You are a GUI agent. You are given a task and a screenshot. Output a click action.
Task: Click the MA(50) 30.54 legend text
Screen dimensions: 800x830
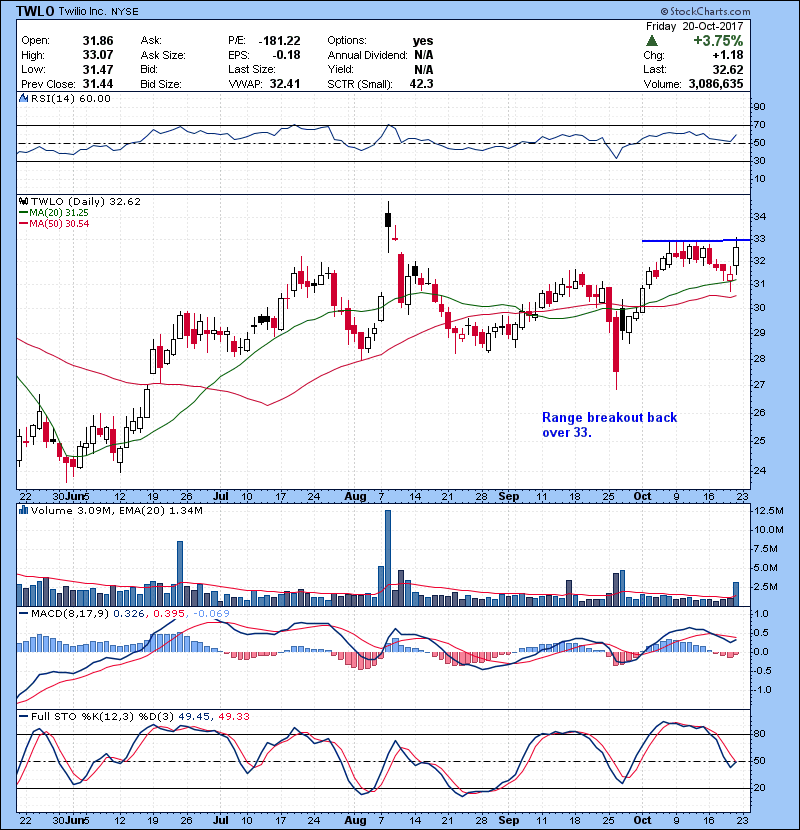[x=59, y=224]
